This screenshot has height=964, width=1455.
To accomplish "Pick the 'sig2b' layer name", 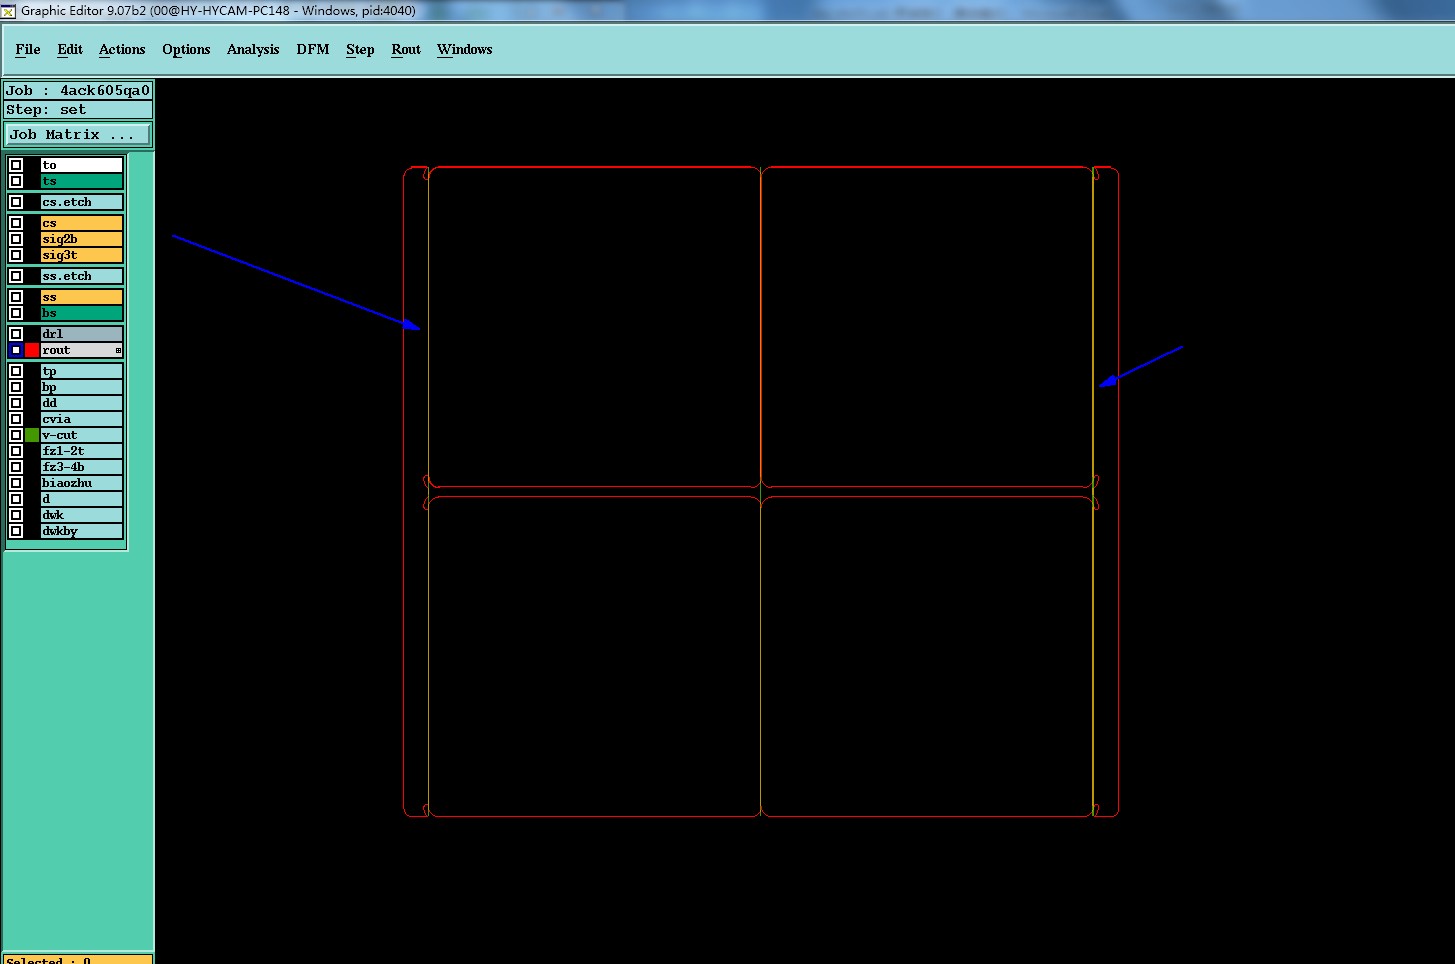I will coord(82,239).
